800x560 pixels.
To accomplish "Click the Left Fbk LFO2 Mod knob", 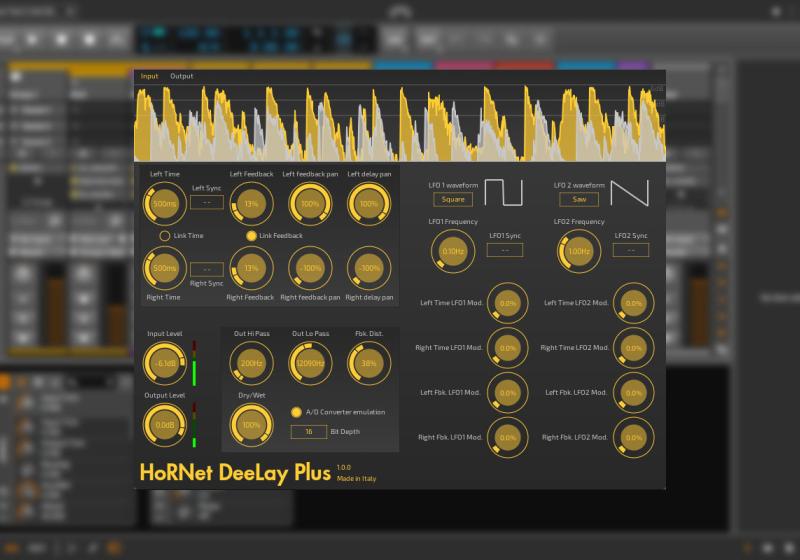I will click(x=634, y=393).
